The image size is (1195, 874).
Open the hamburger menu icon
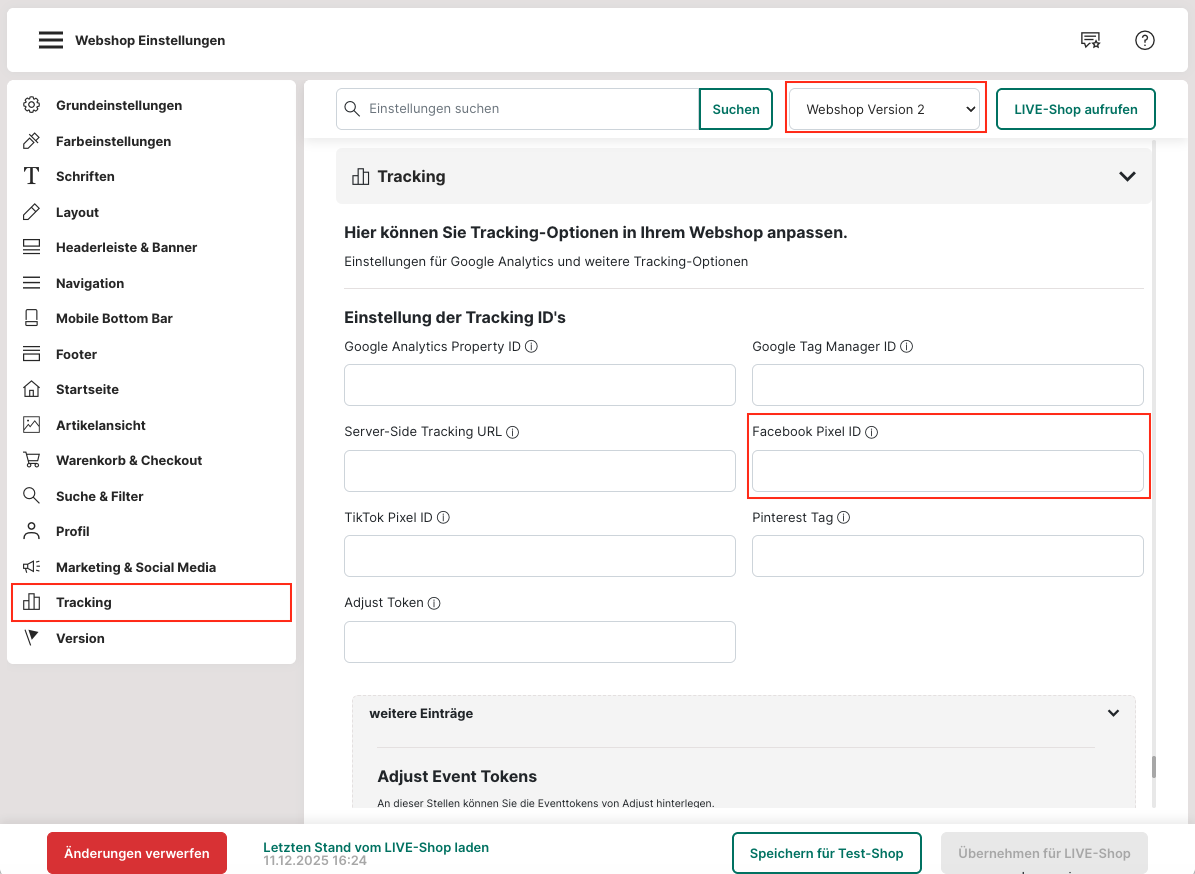click(x=51, y=40)
